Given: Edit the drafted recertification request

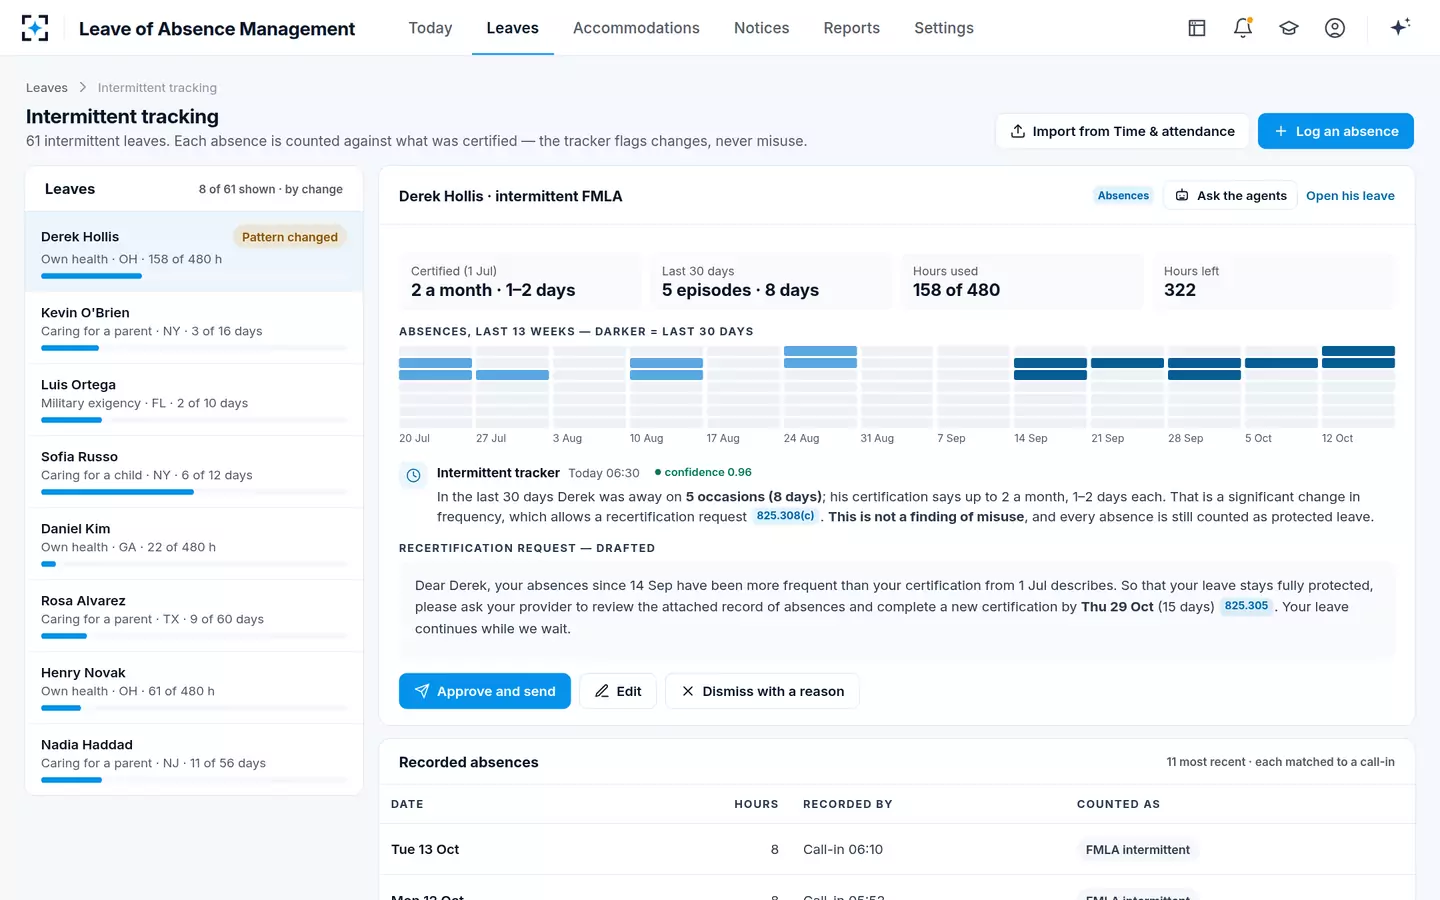Looking at the screenshot, I should click(618, 691).
